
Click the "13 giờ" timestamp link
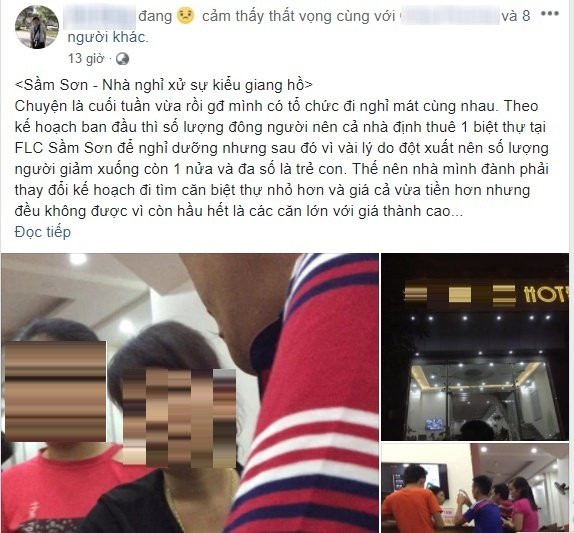pyautogui.click(x=86, y=59)
